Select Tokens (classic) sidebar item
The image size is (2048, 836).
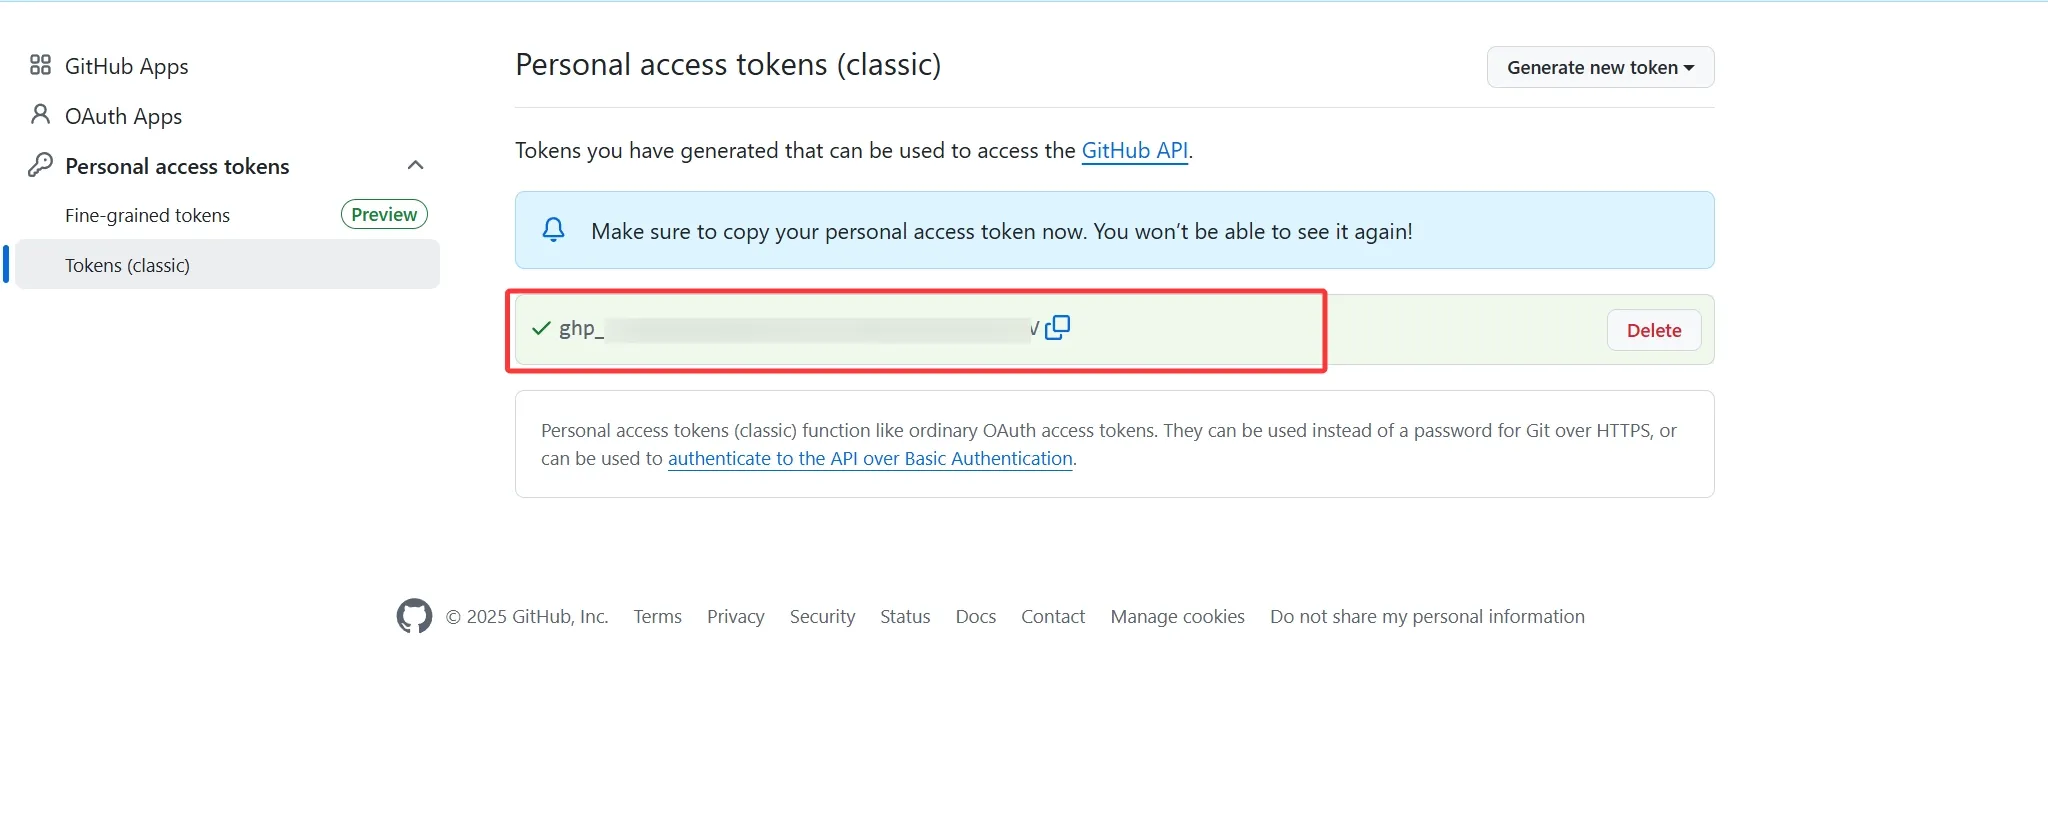point(127,265)
